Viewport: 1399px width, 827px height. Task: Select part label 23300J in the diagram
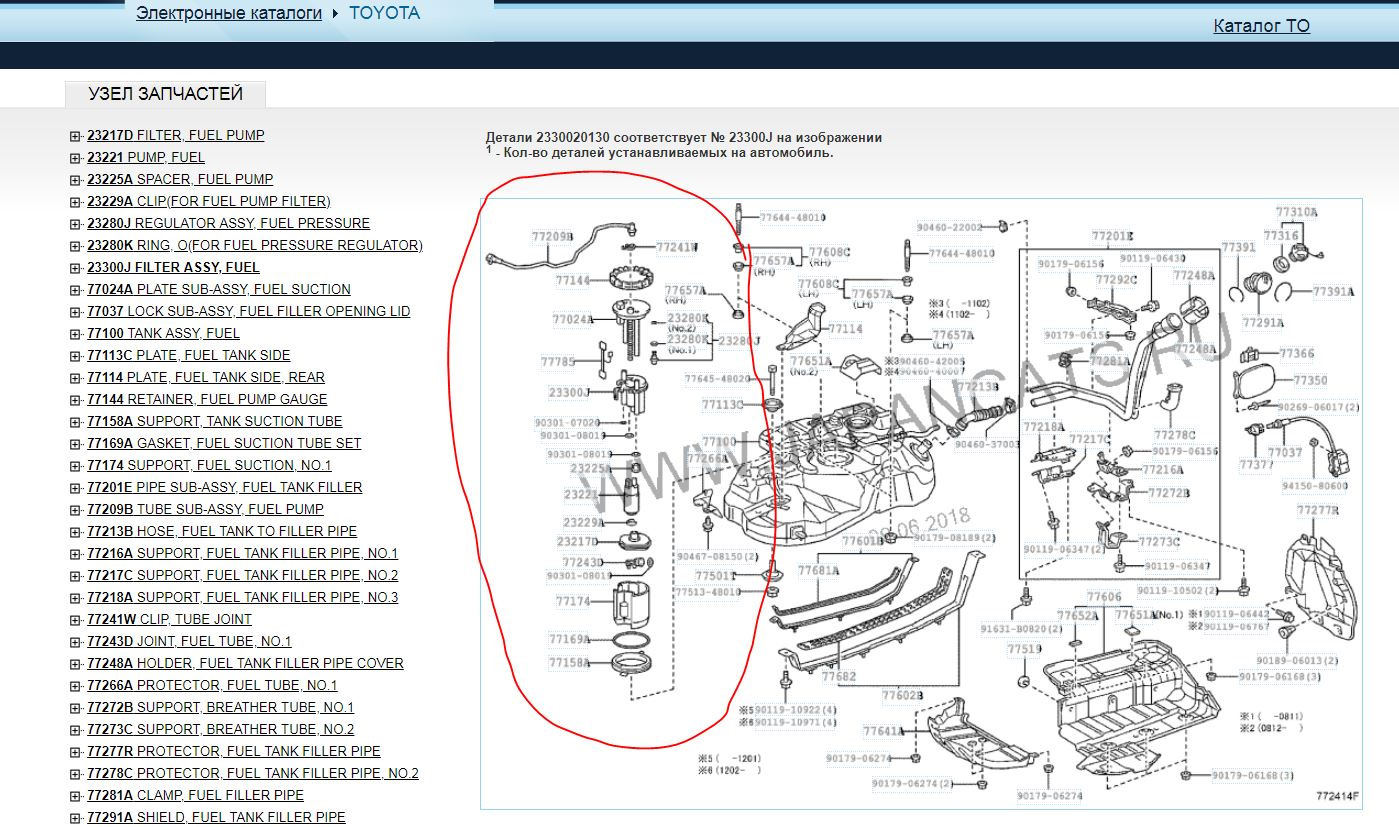(568, 393)
